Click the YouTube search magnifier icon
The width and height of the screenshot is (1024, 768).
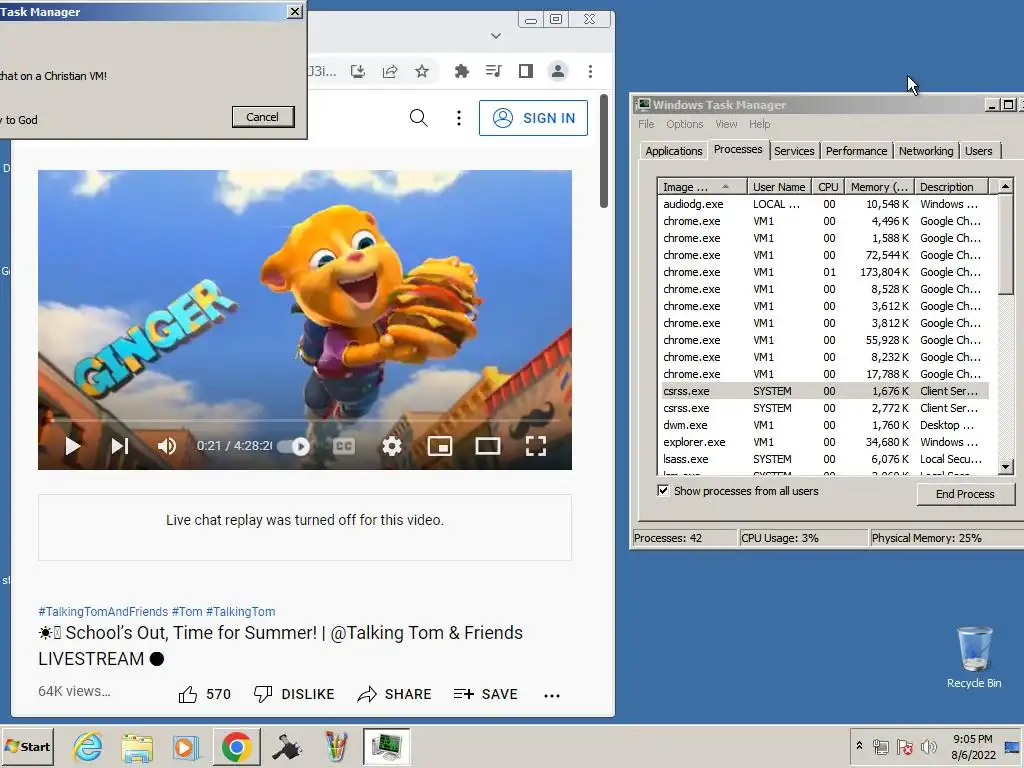coord(419,118)
